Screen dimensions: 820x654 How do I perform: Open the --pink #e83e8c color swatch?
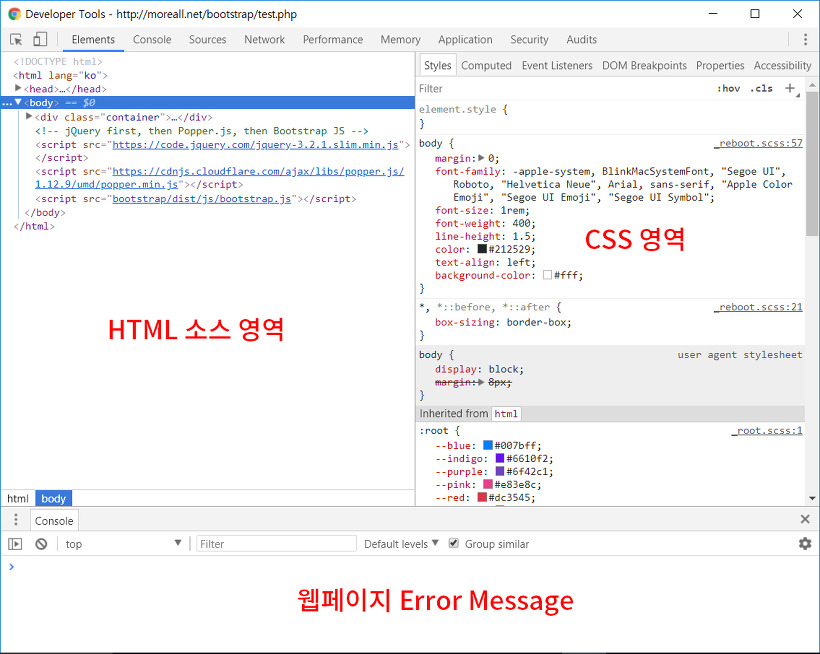488,484
